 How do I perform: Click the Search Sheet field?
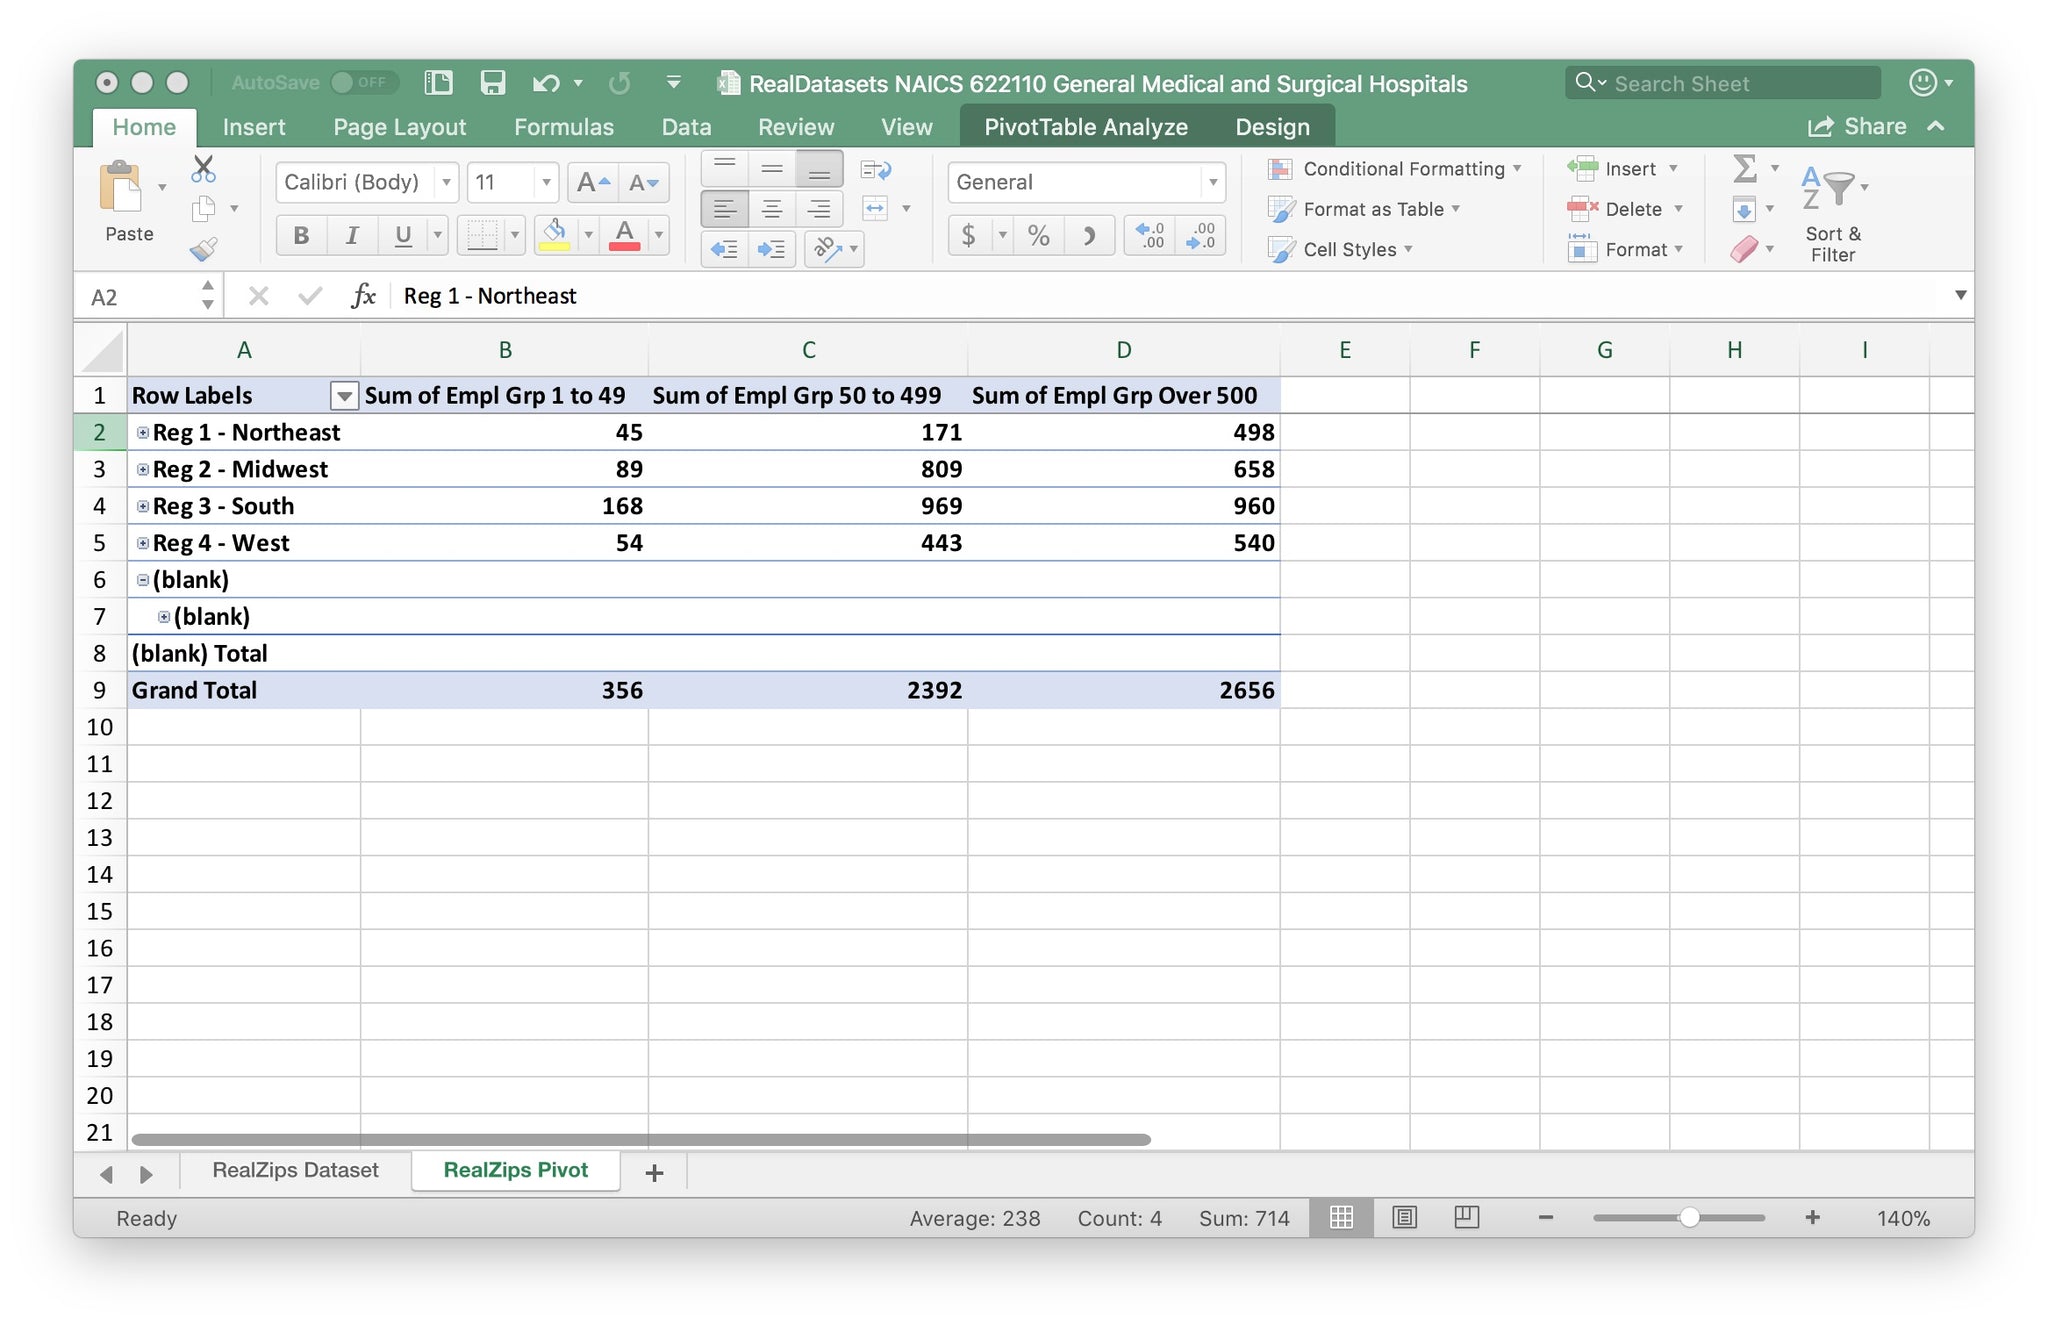[1723, 83]
